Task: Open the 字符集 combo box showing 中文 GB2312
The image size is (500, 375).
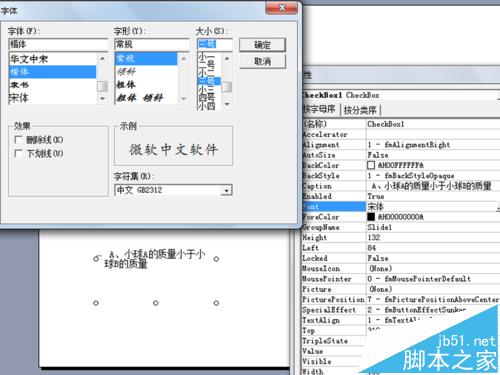Action: click(x=173, y=190)
